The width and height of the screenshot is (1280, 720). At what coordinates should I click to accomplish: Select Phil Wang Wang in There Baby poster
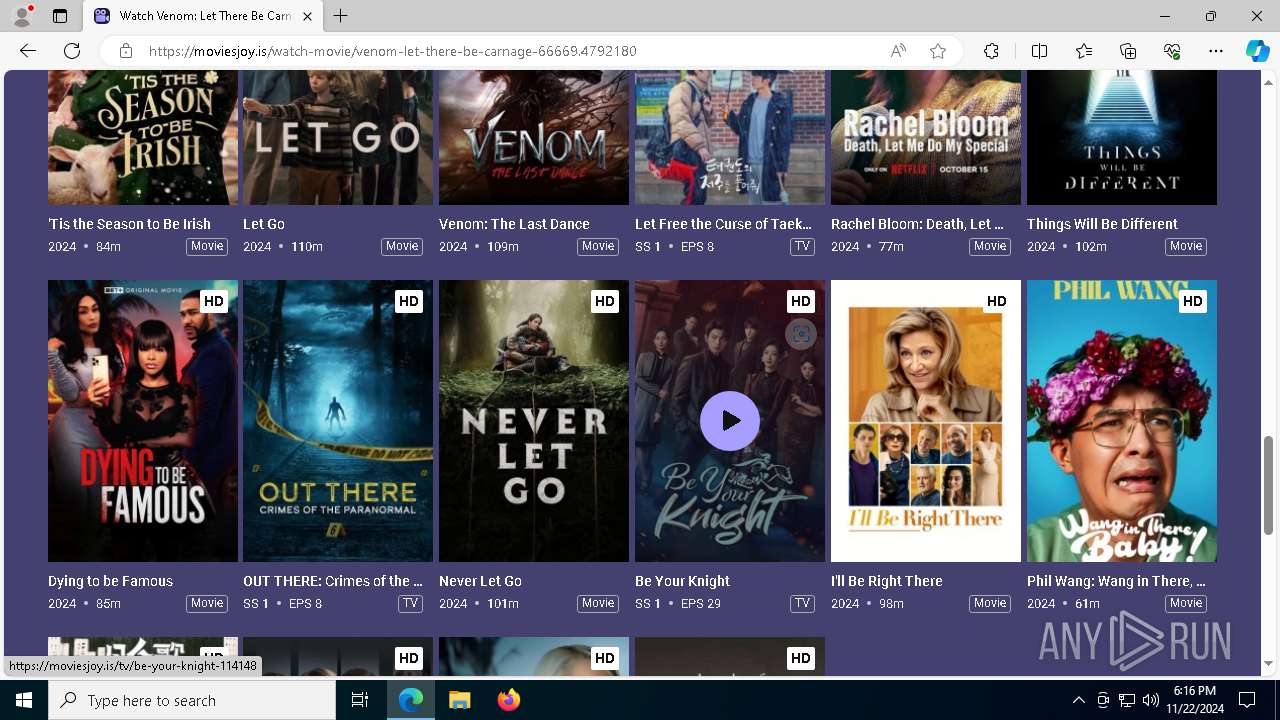[1122, 421]
